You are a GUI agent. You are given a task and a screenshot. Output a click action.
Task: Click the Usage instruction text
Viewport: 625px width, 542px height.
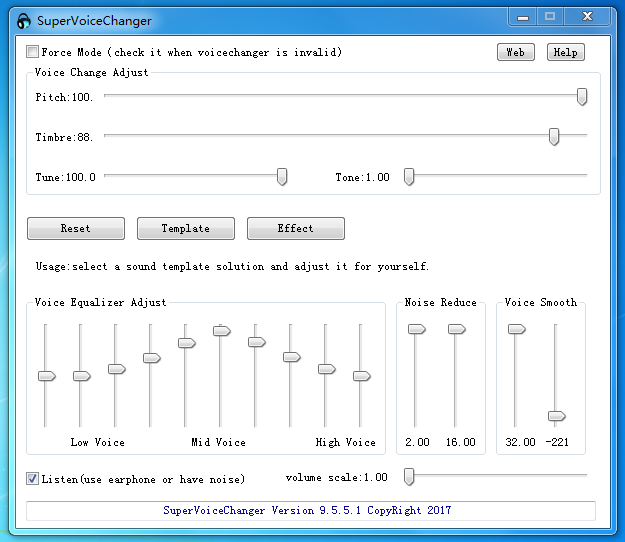pyautogui.click(x=232, y=266)
